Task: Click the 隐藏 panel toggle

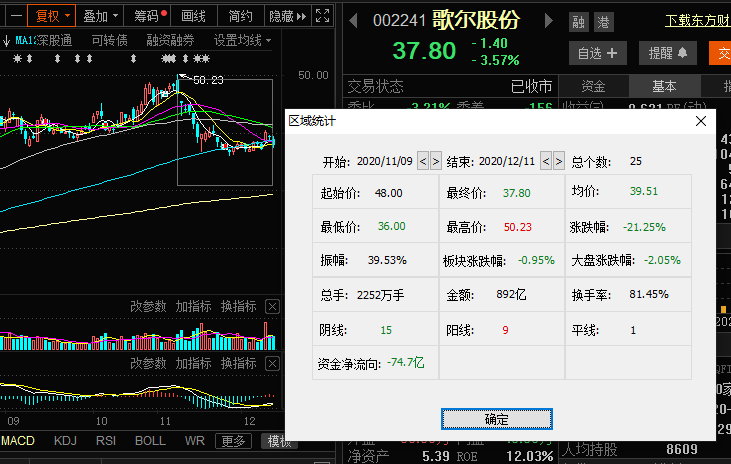Action: [x=287, y=16]
